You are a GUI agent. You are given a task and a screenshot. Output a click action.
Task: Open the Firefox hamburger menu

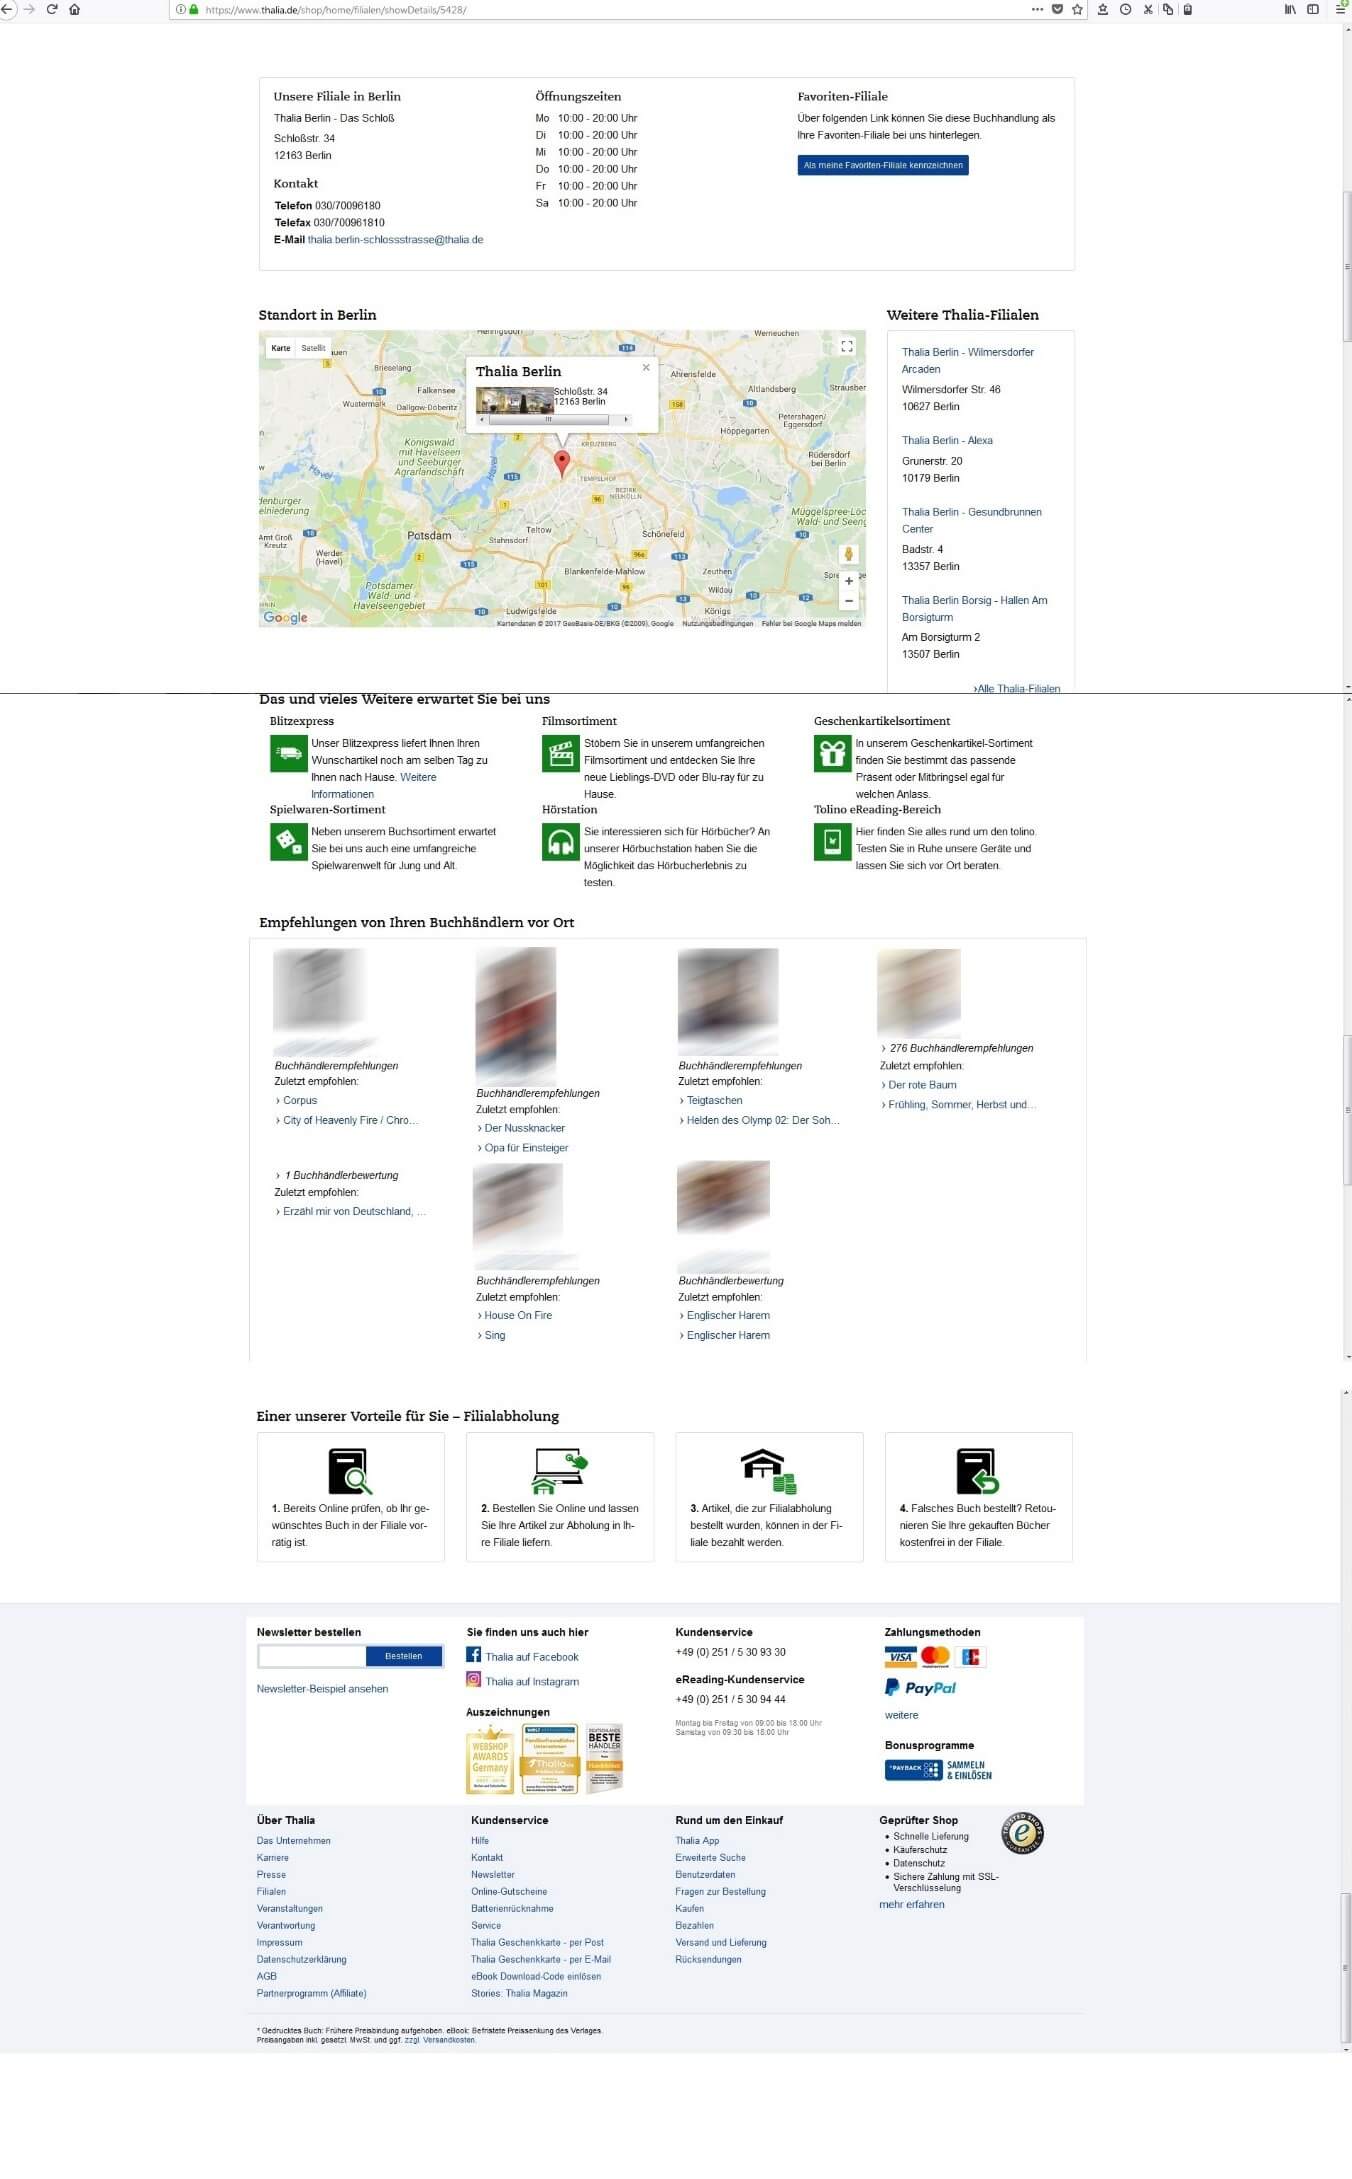point(1341,9)
